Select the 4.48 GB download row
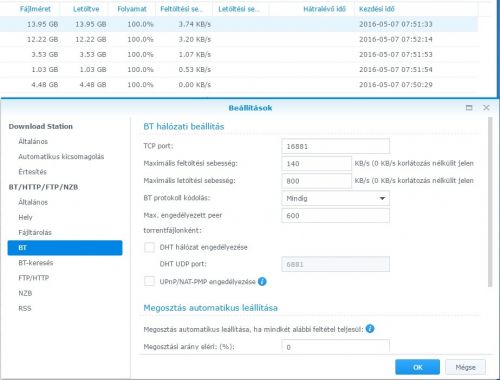Viewport: 500px width, 380px height. [x=239, y=85]
